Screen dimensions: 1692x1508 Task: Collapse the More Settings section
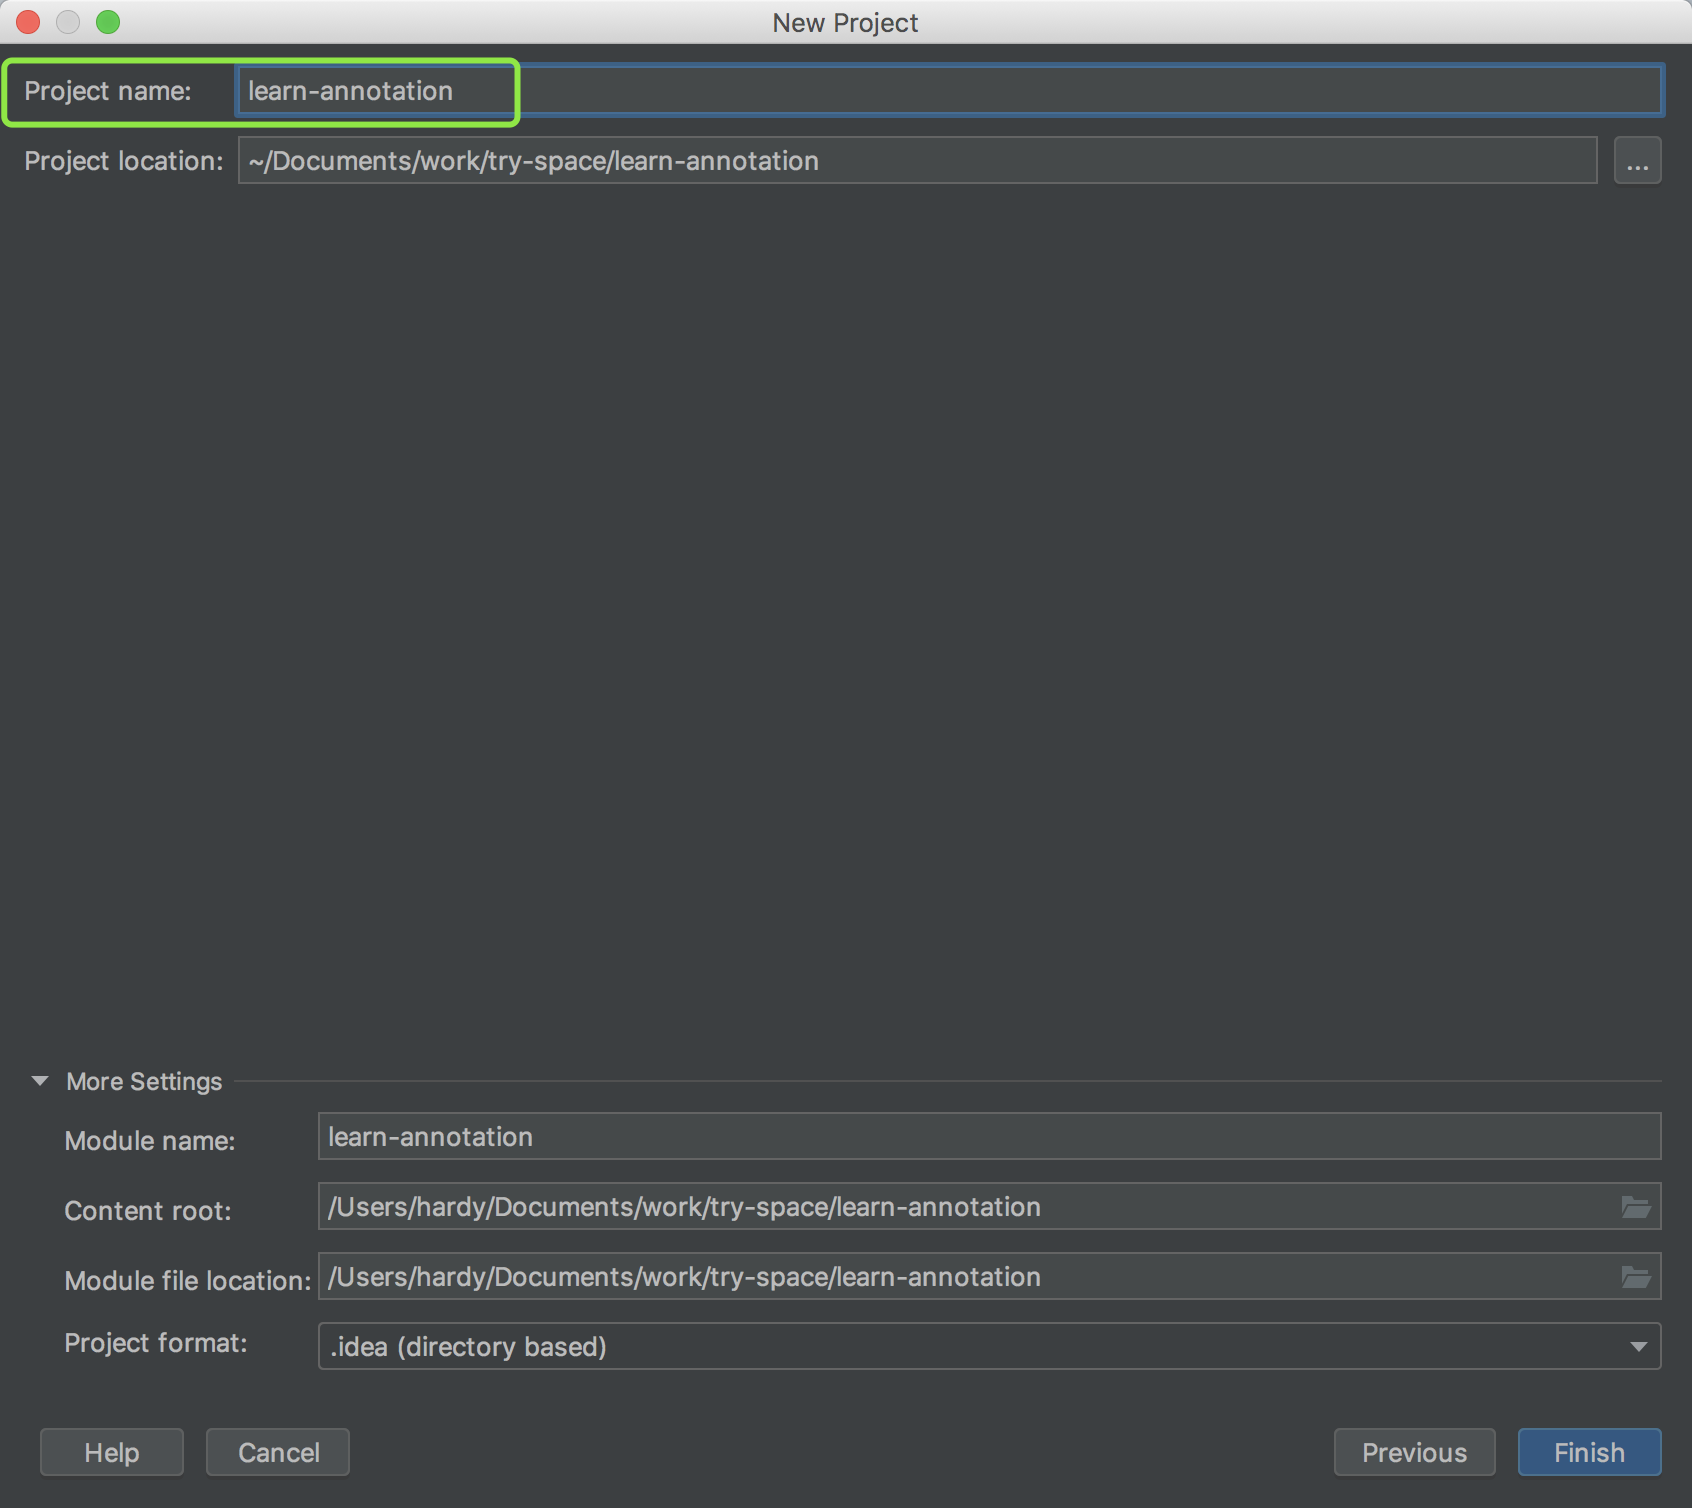pos(39,1081)
